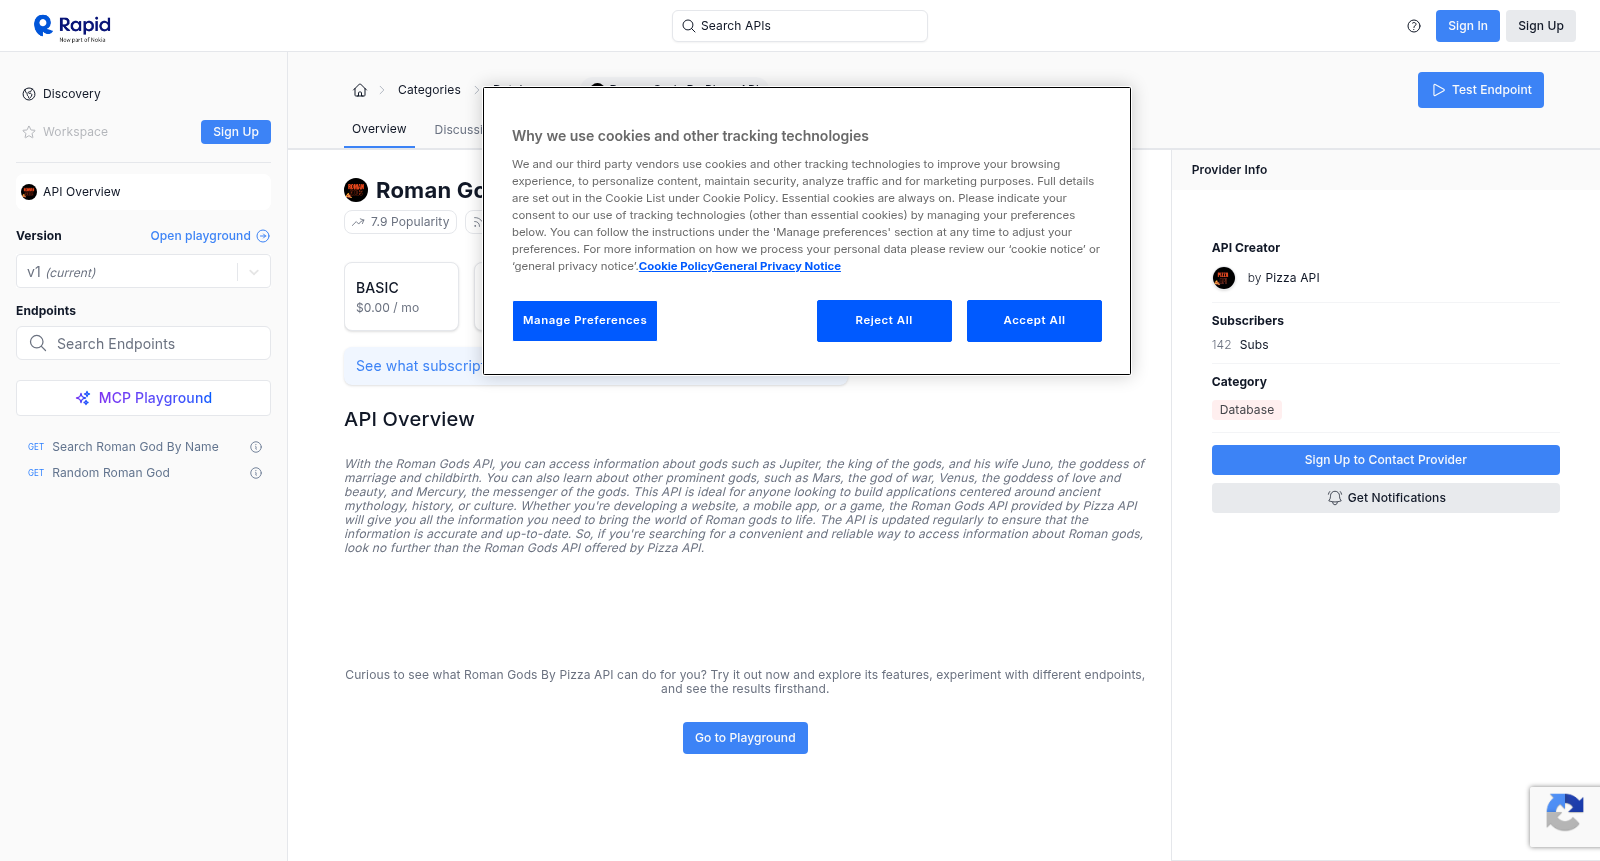
Task: Click the Open playground arrow icon
Action: click(x=263, y=236)
